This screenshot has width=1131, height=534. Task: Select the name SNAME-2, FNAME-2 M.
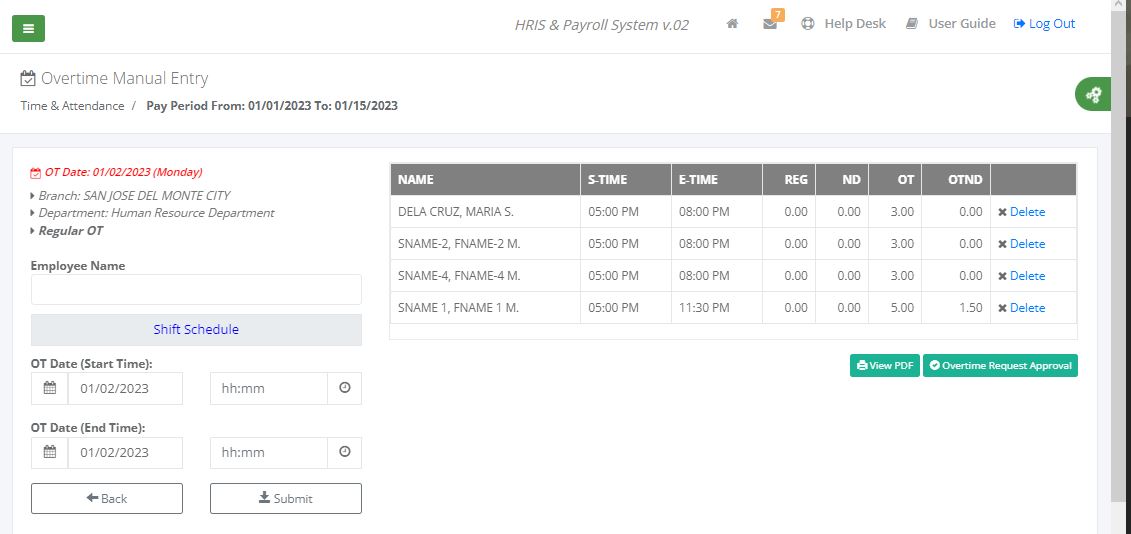459,244
